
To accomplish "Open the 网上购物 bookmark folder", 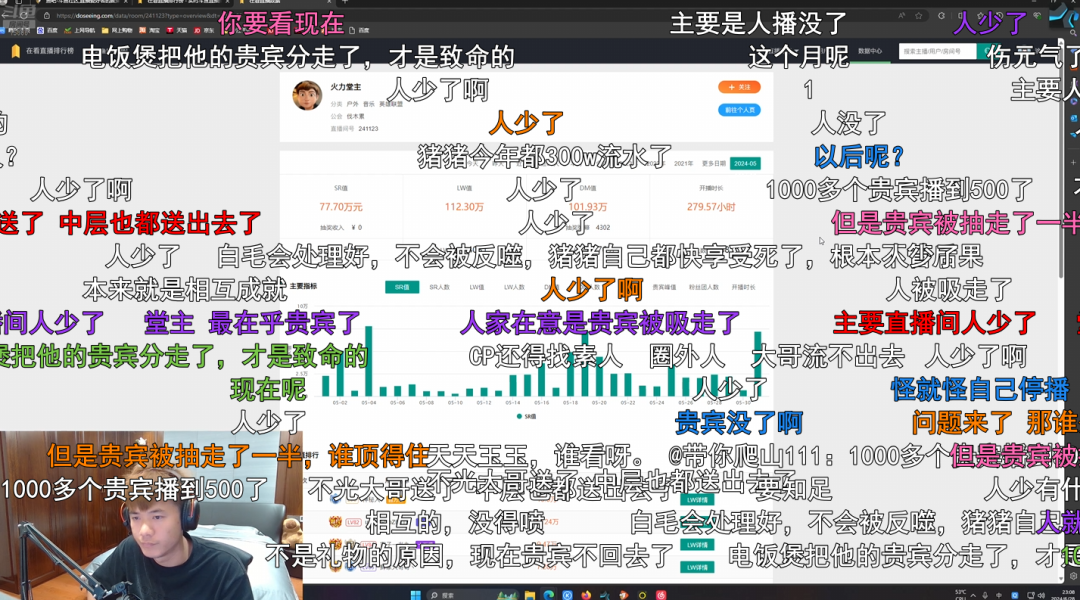I will coord(117,30).
